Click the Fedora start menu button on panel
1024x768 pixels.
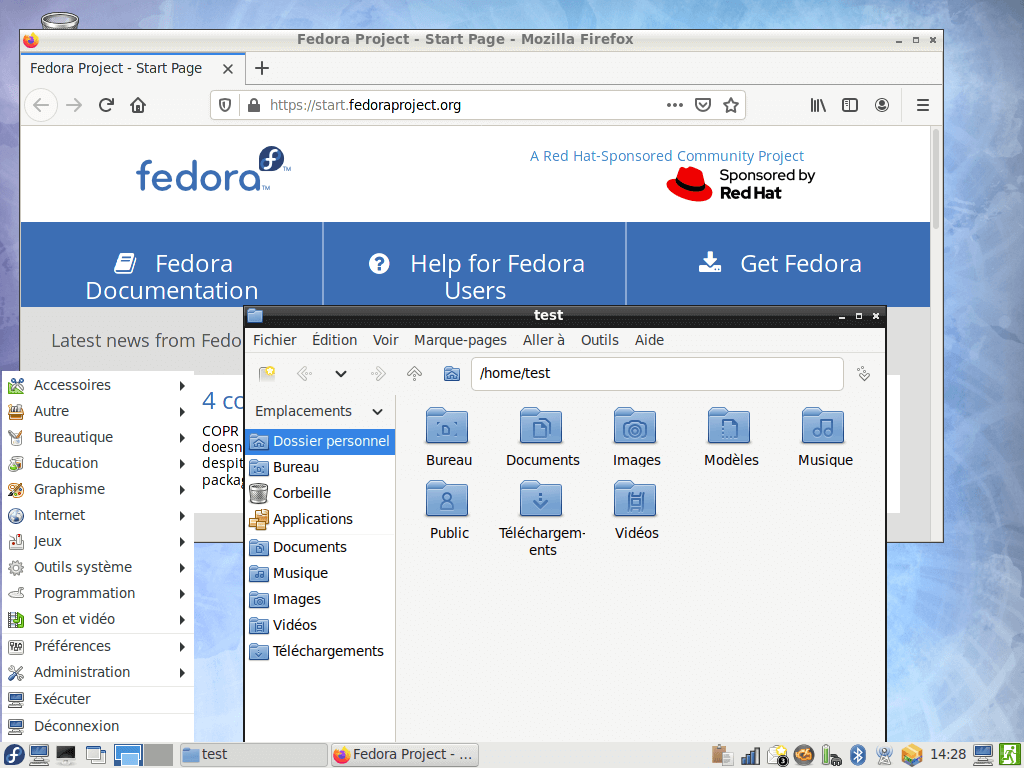(x=13, y=755)
